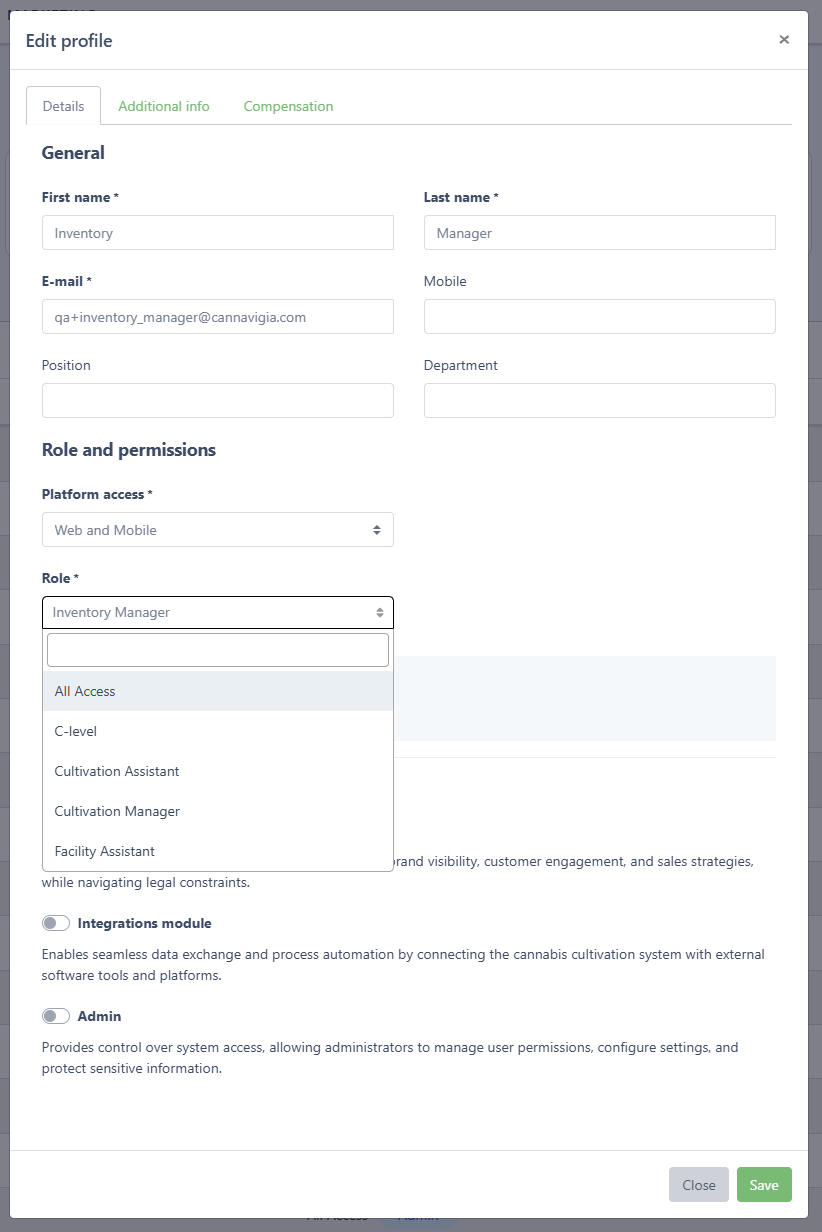The image size is (822, 1232).
Task: Click the Mobile input field
Action: (x=600, y=317)
